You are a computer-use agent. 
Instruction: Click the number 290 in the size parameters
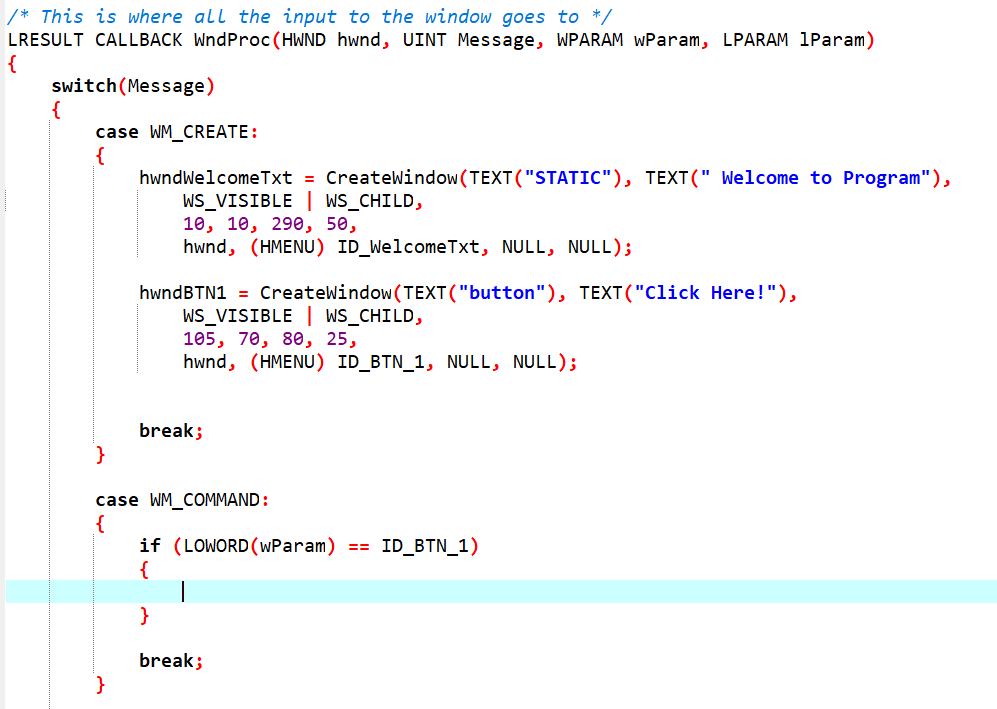289,223
